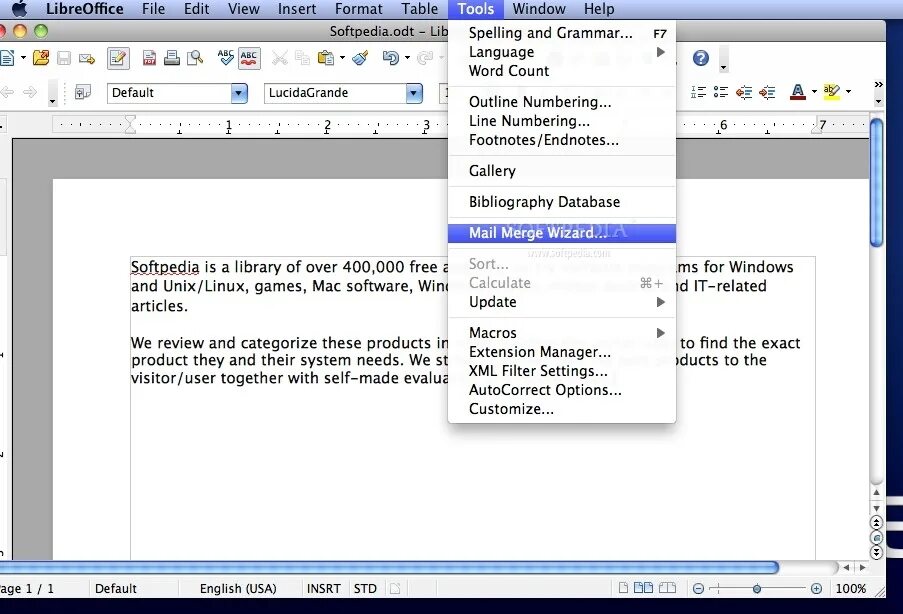The height and width of the screenshot is (614, 903).
Task: Open Footnotes/Endnotes settings
Action: [561, 140]
